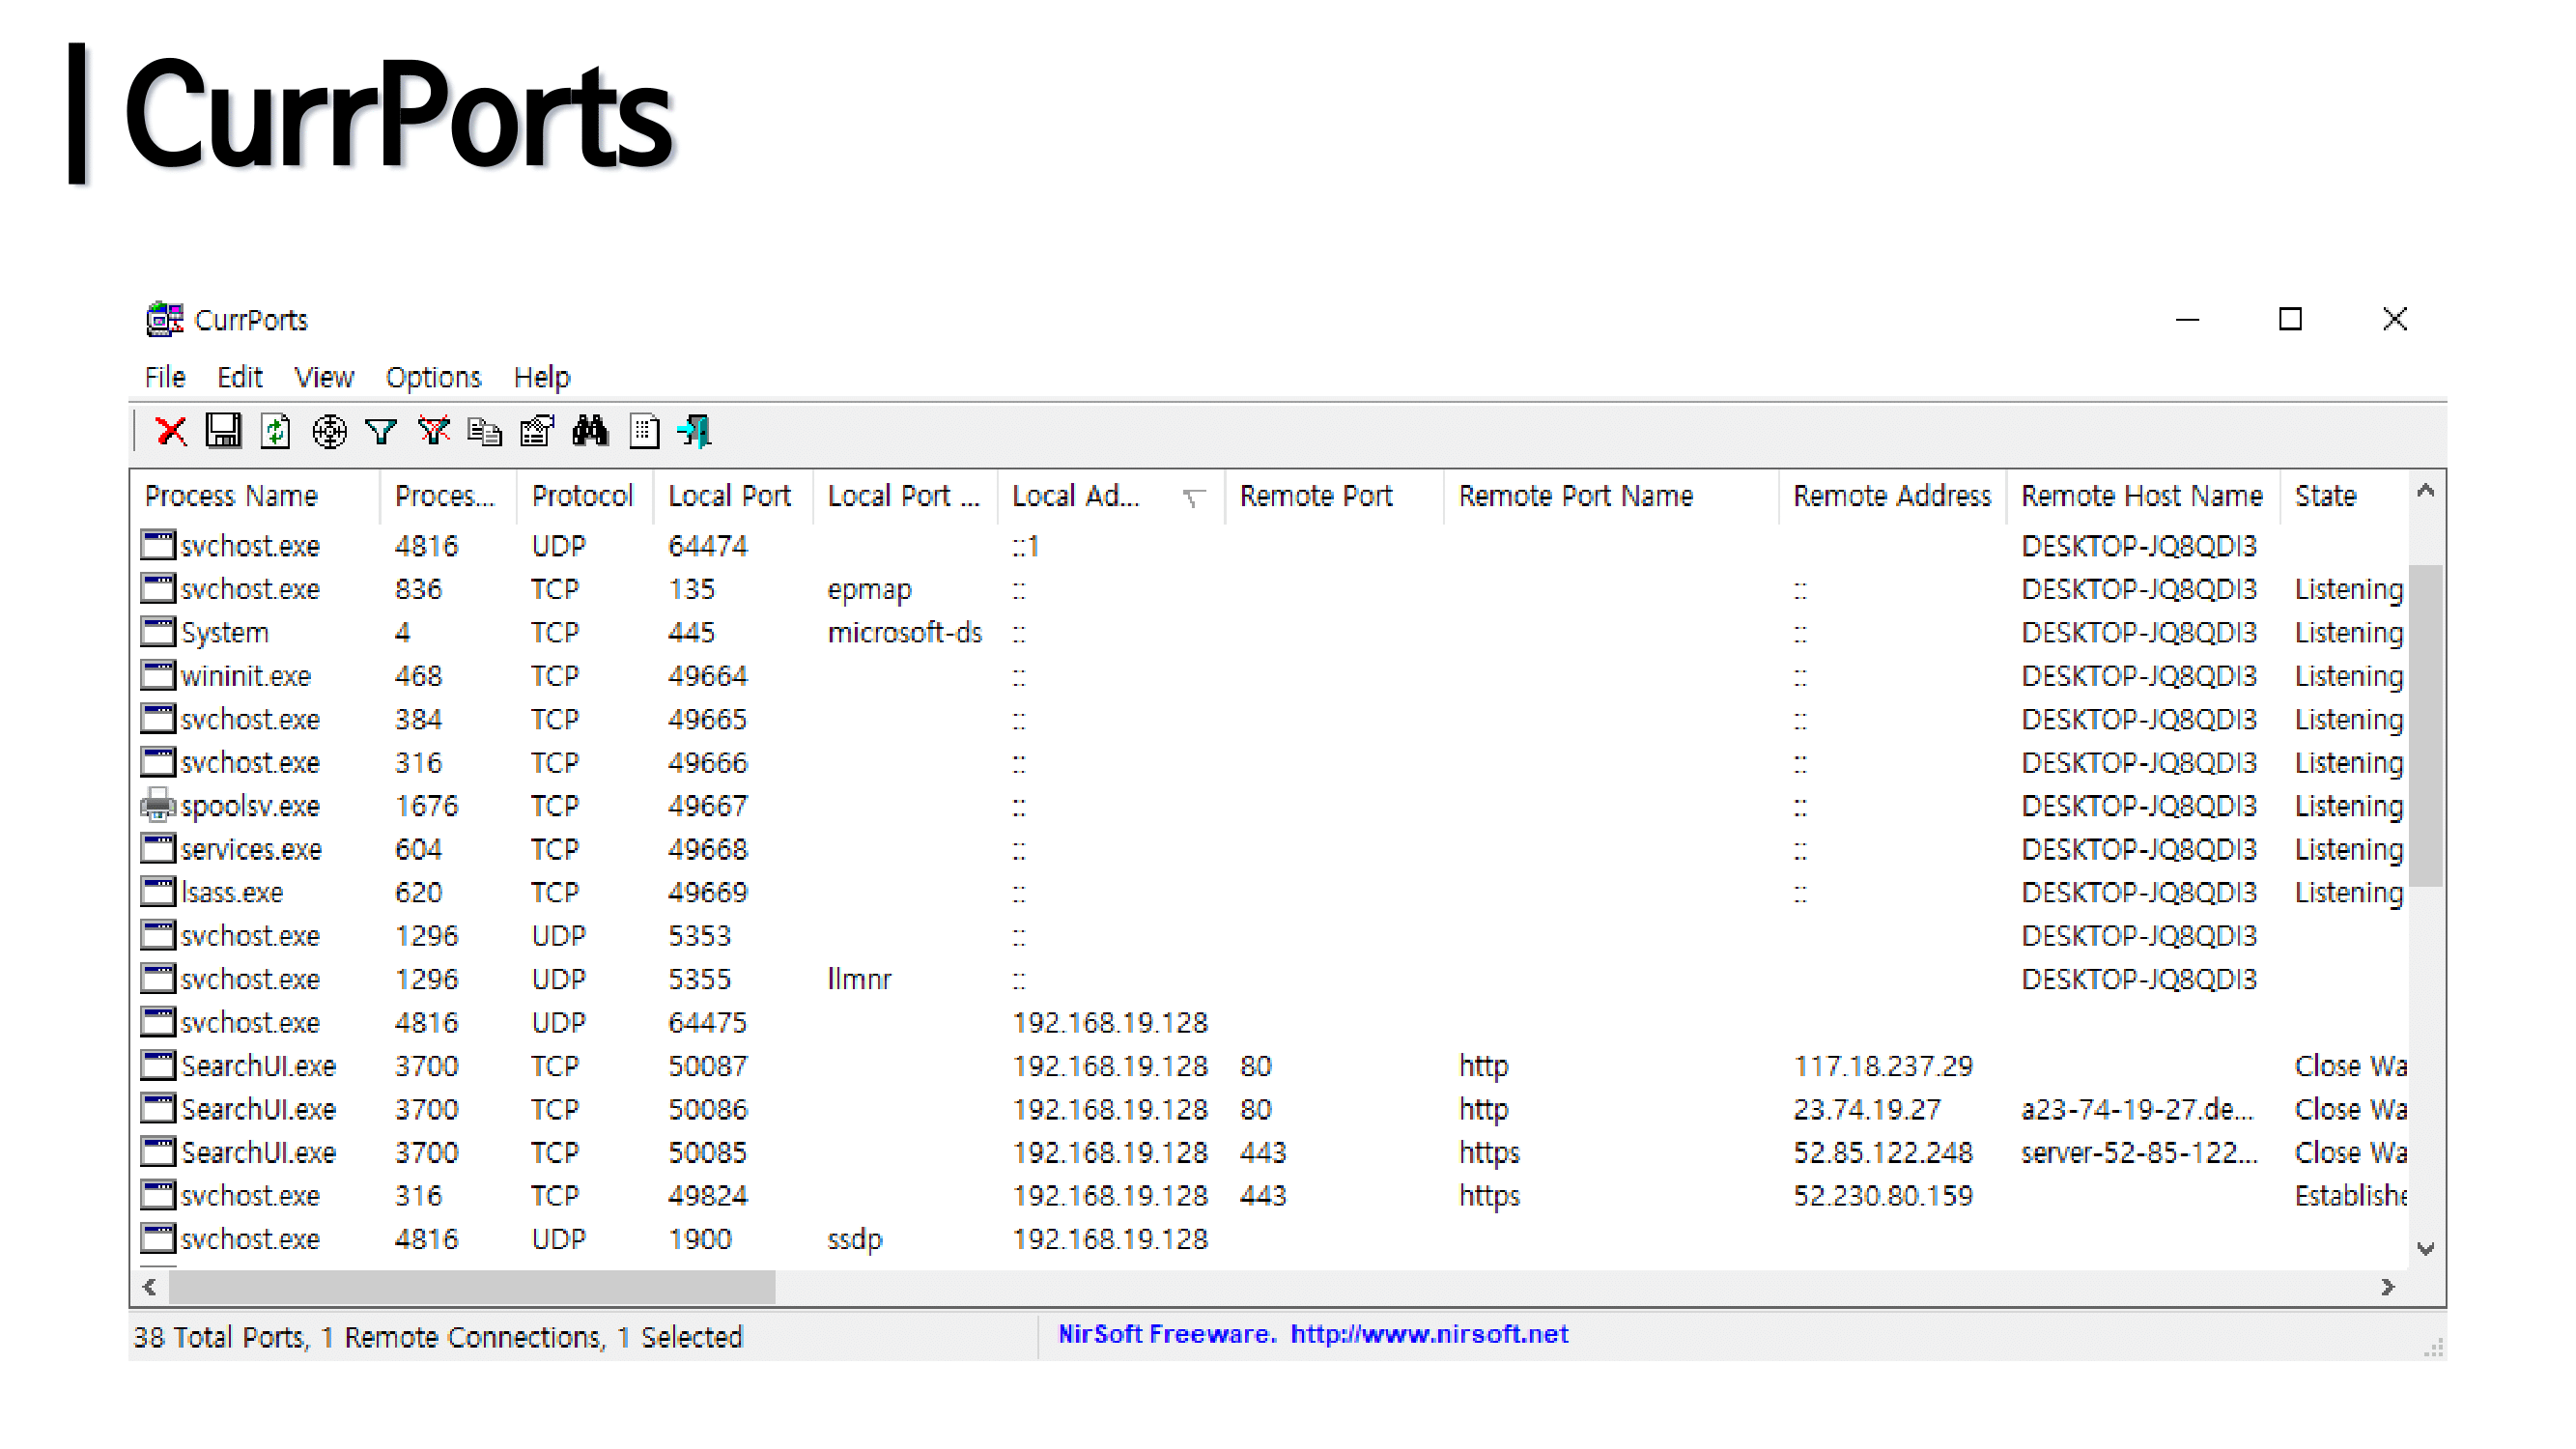Click remote address 52.85.122.248

click(1883, 1152)
